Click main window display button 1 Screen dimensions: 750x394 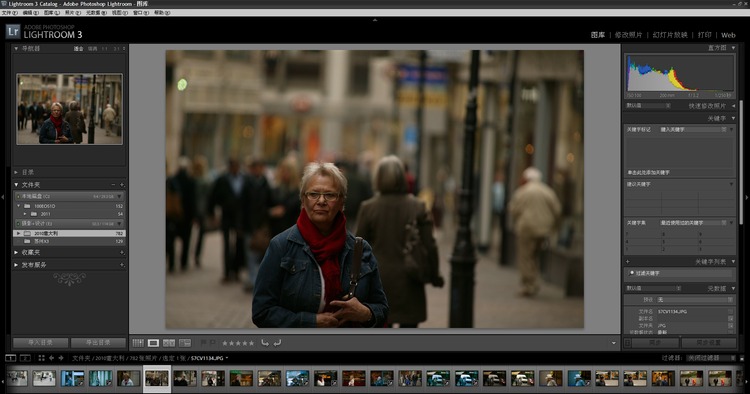tap(11, 358)
